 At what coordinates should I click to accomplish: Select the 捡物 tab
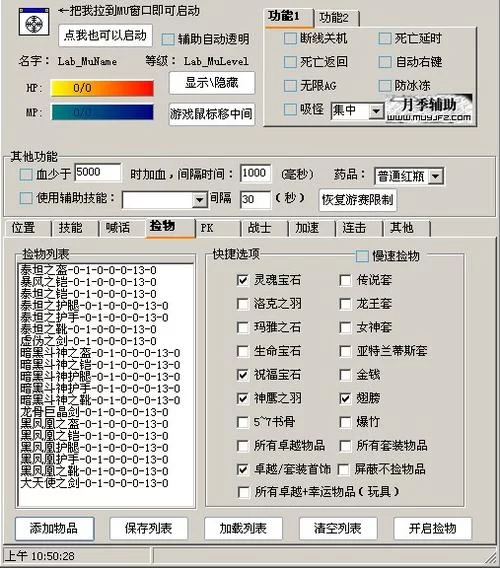170,227
